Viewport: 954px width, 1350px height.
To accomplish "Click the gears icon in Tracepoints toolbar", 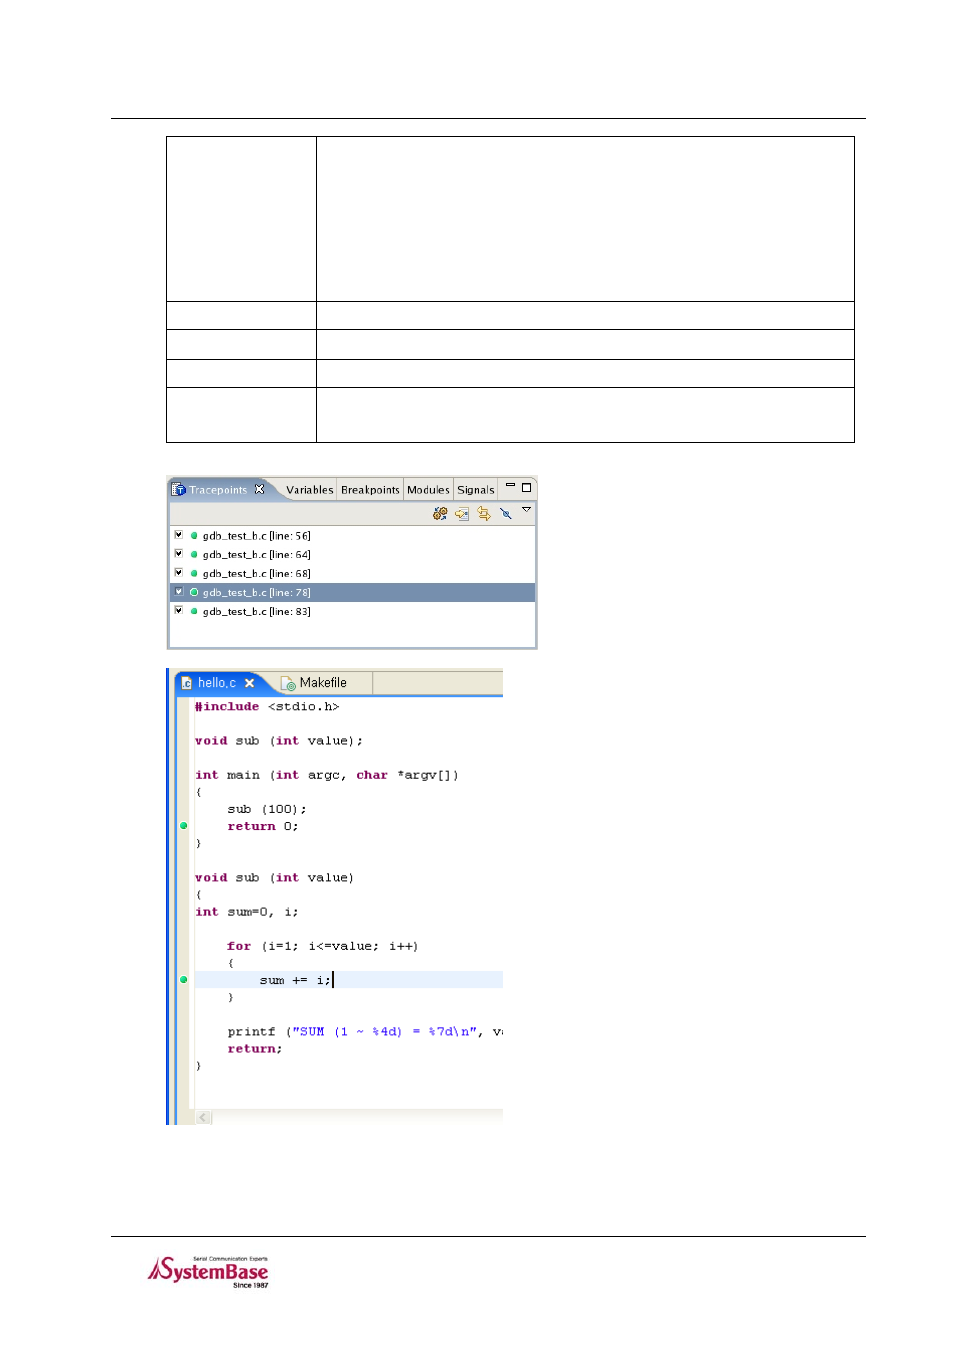I will (x=440, y=513).
